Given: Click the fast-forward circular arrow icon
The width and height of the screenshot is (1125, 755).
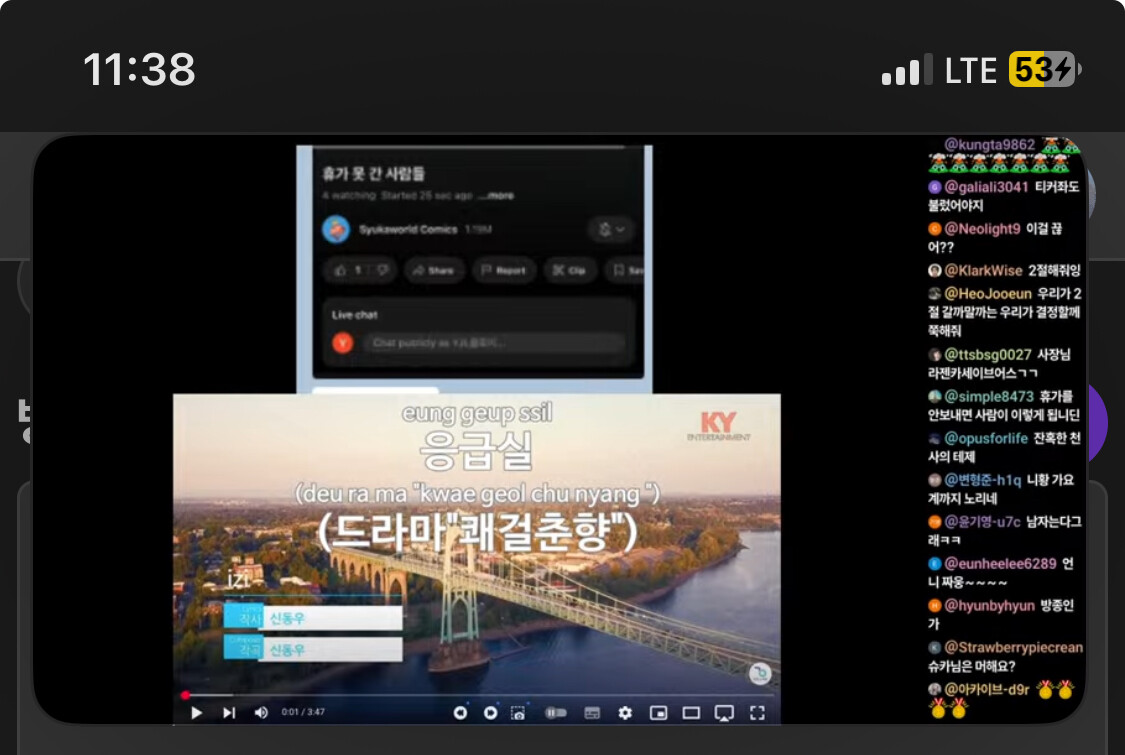Looking at the screenshot, I should tap(490, 713).
